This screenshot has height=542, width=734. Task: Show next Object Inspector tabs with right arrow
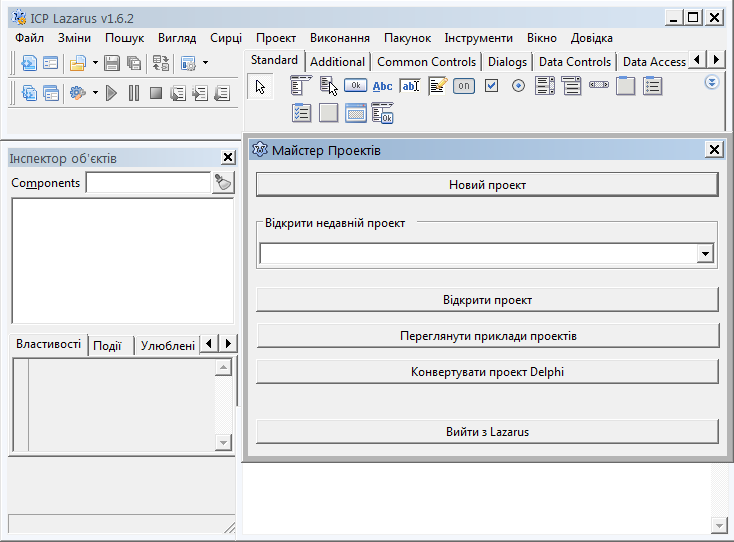click(228, 344)
